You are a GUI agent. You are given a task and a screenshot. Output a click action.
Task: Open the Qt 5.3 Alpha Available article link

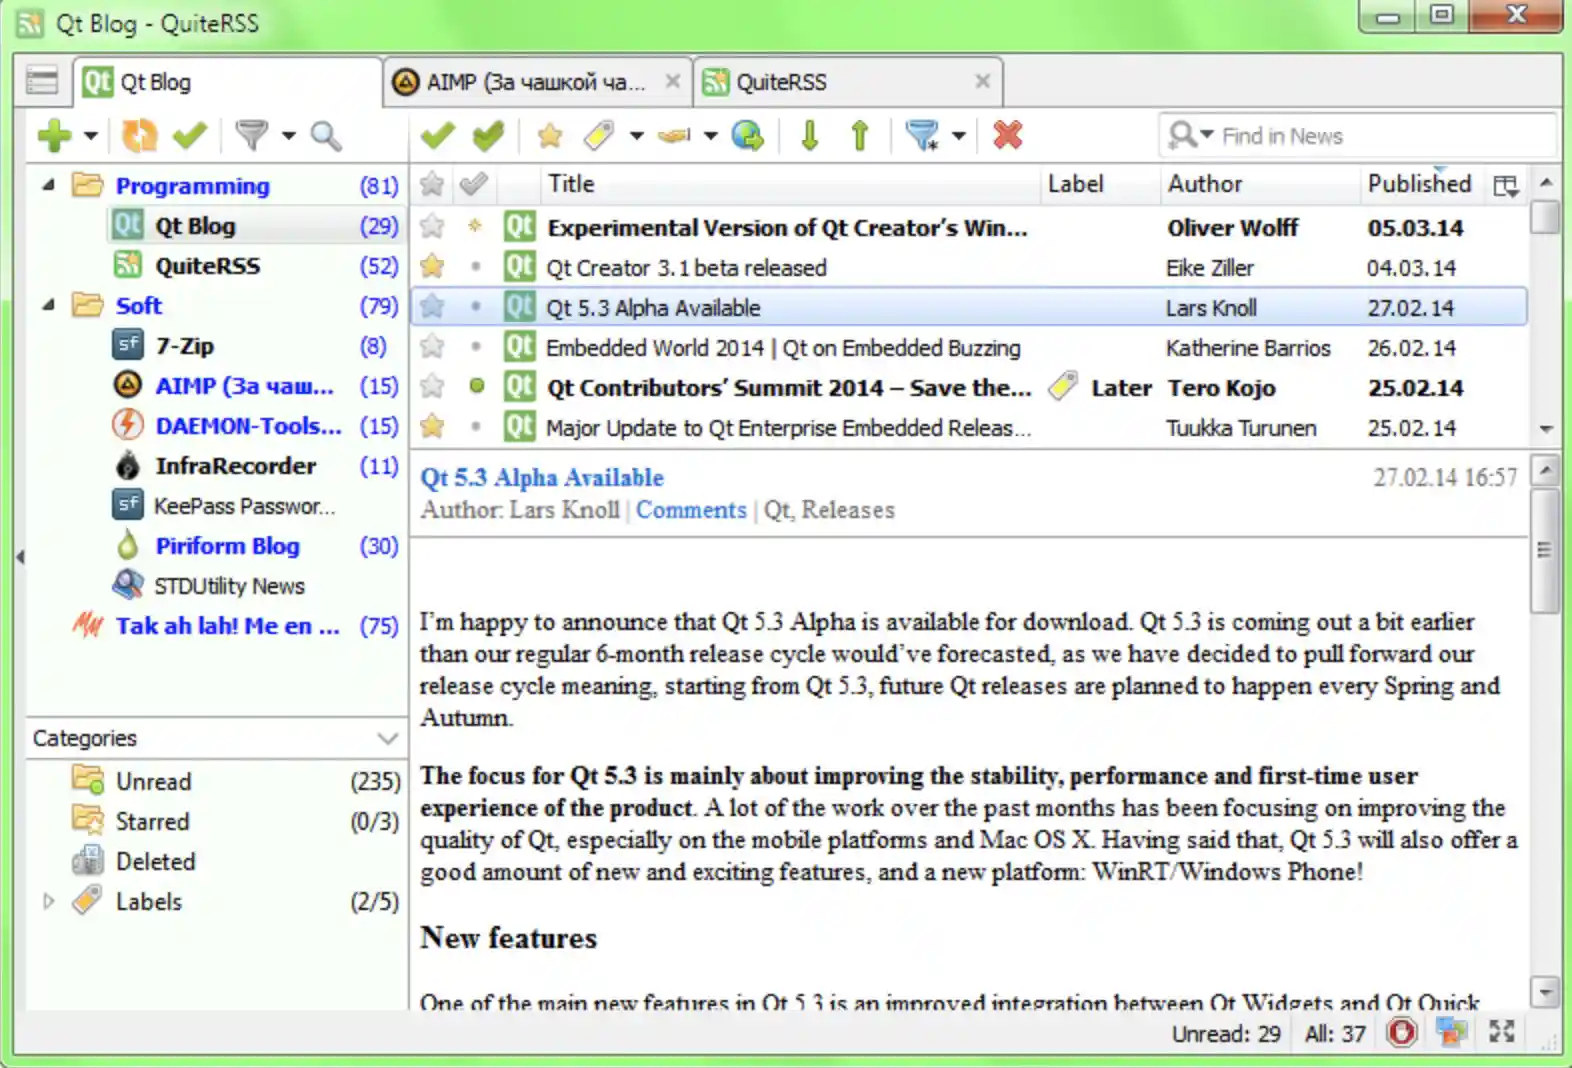[x=541, y=478]
